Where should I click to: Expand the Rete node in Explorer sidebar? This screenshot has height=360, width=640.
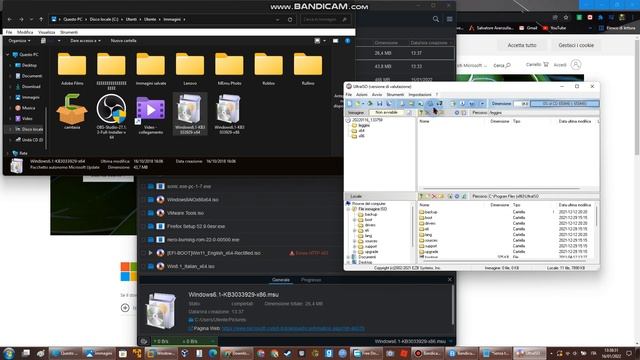coord(8,153)
